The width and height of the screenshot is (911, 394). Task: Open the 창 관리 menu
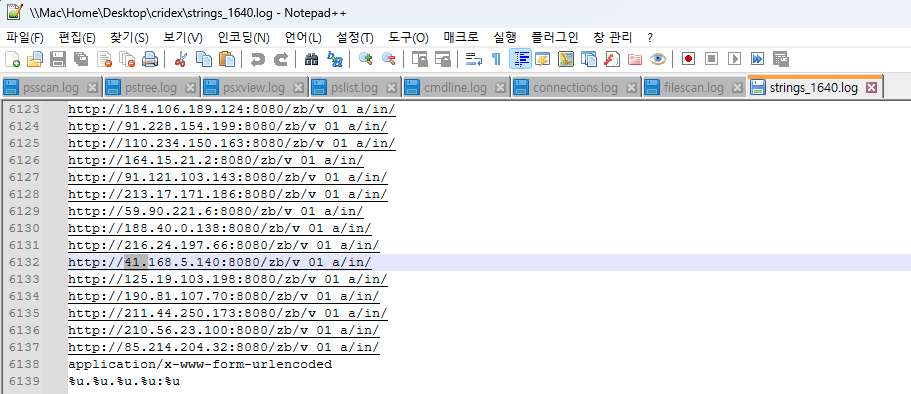[x=612, y=38]
